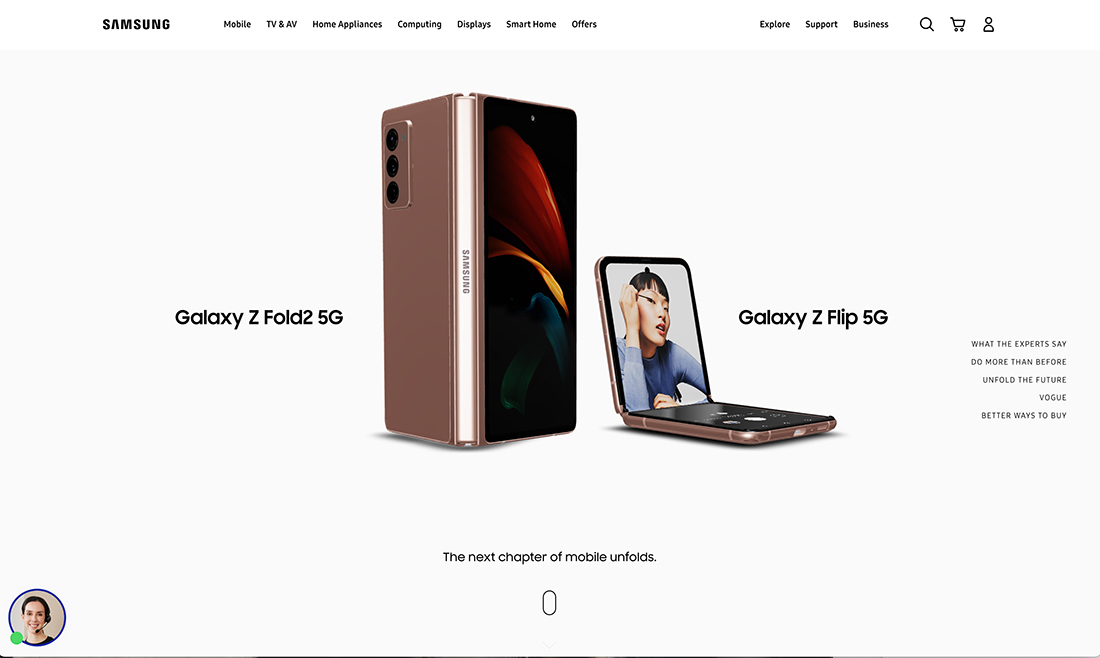Image resolution: width=1100 pixels, height=658 pixels.
Task: Expand the Home Appliances menu
Action: click(347, 25)
